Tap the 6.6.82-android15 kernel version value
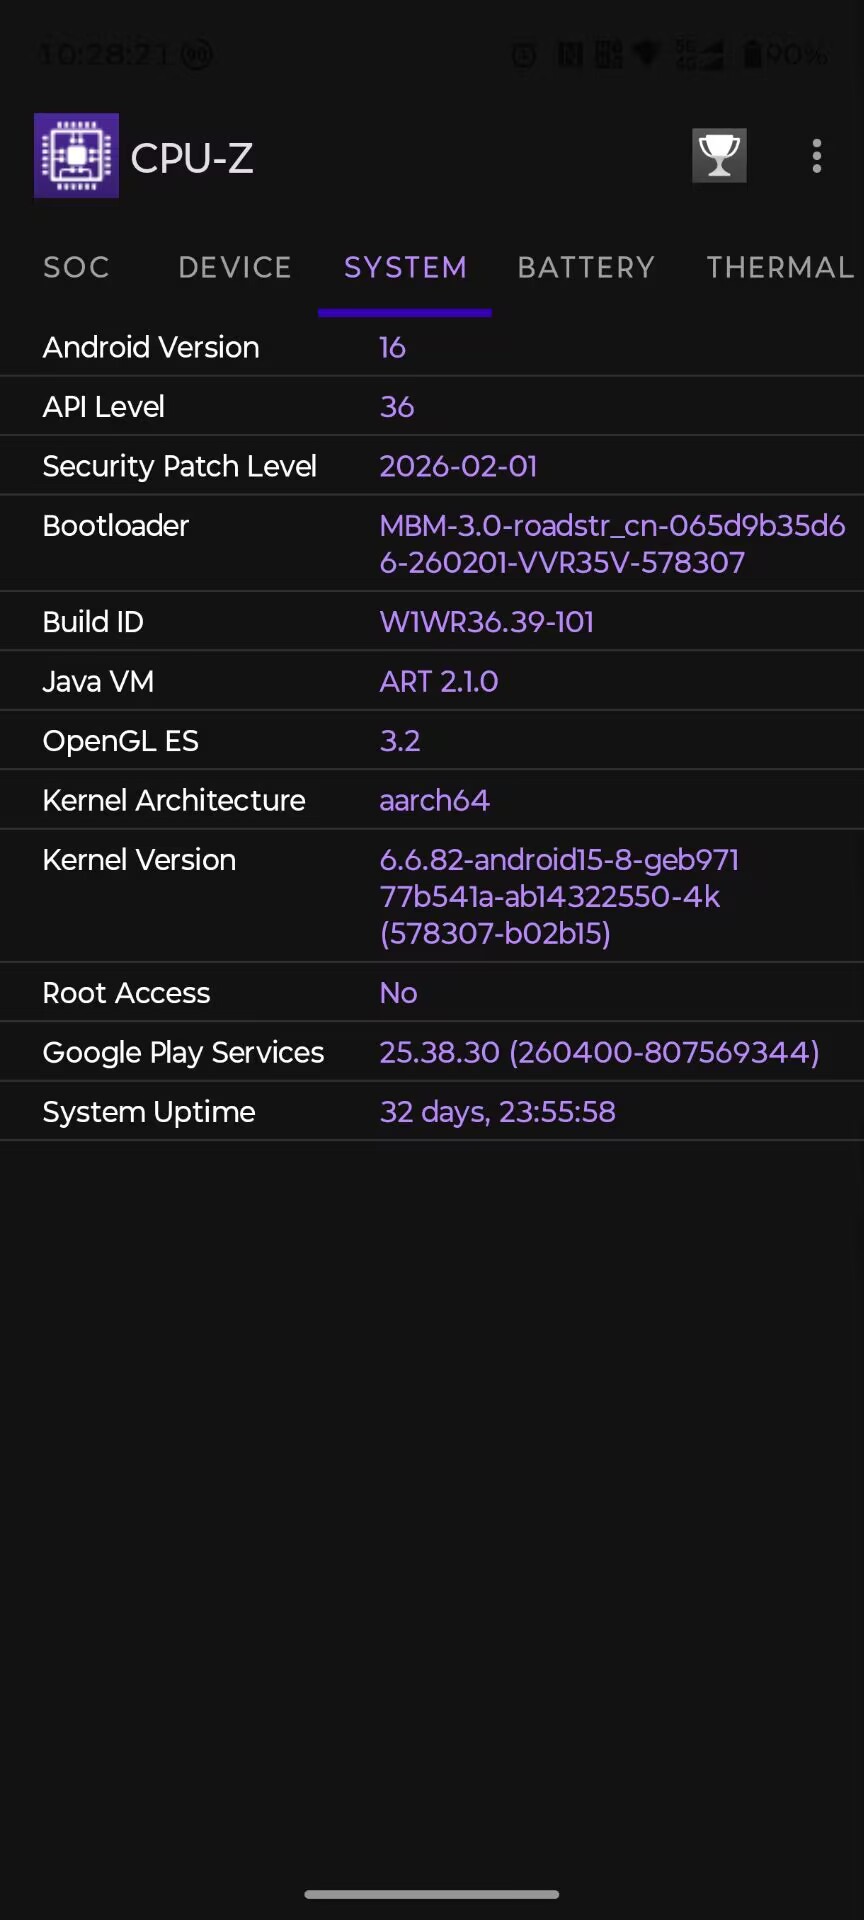This screenshot has width=864, height=1920. coord(559,897)
